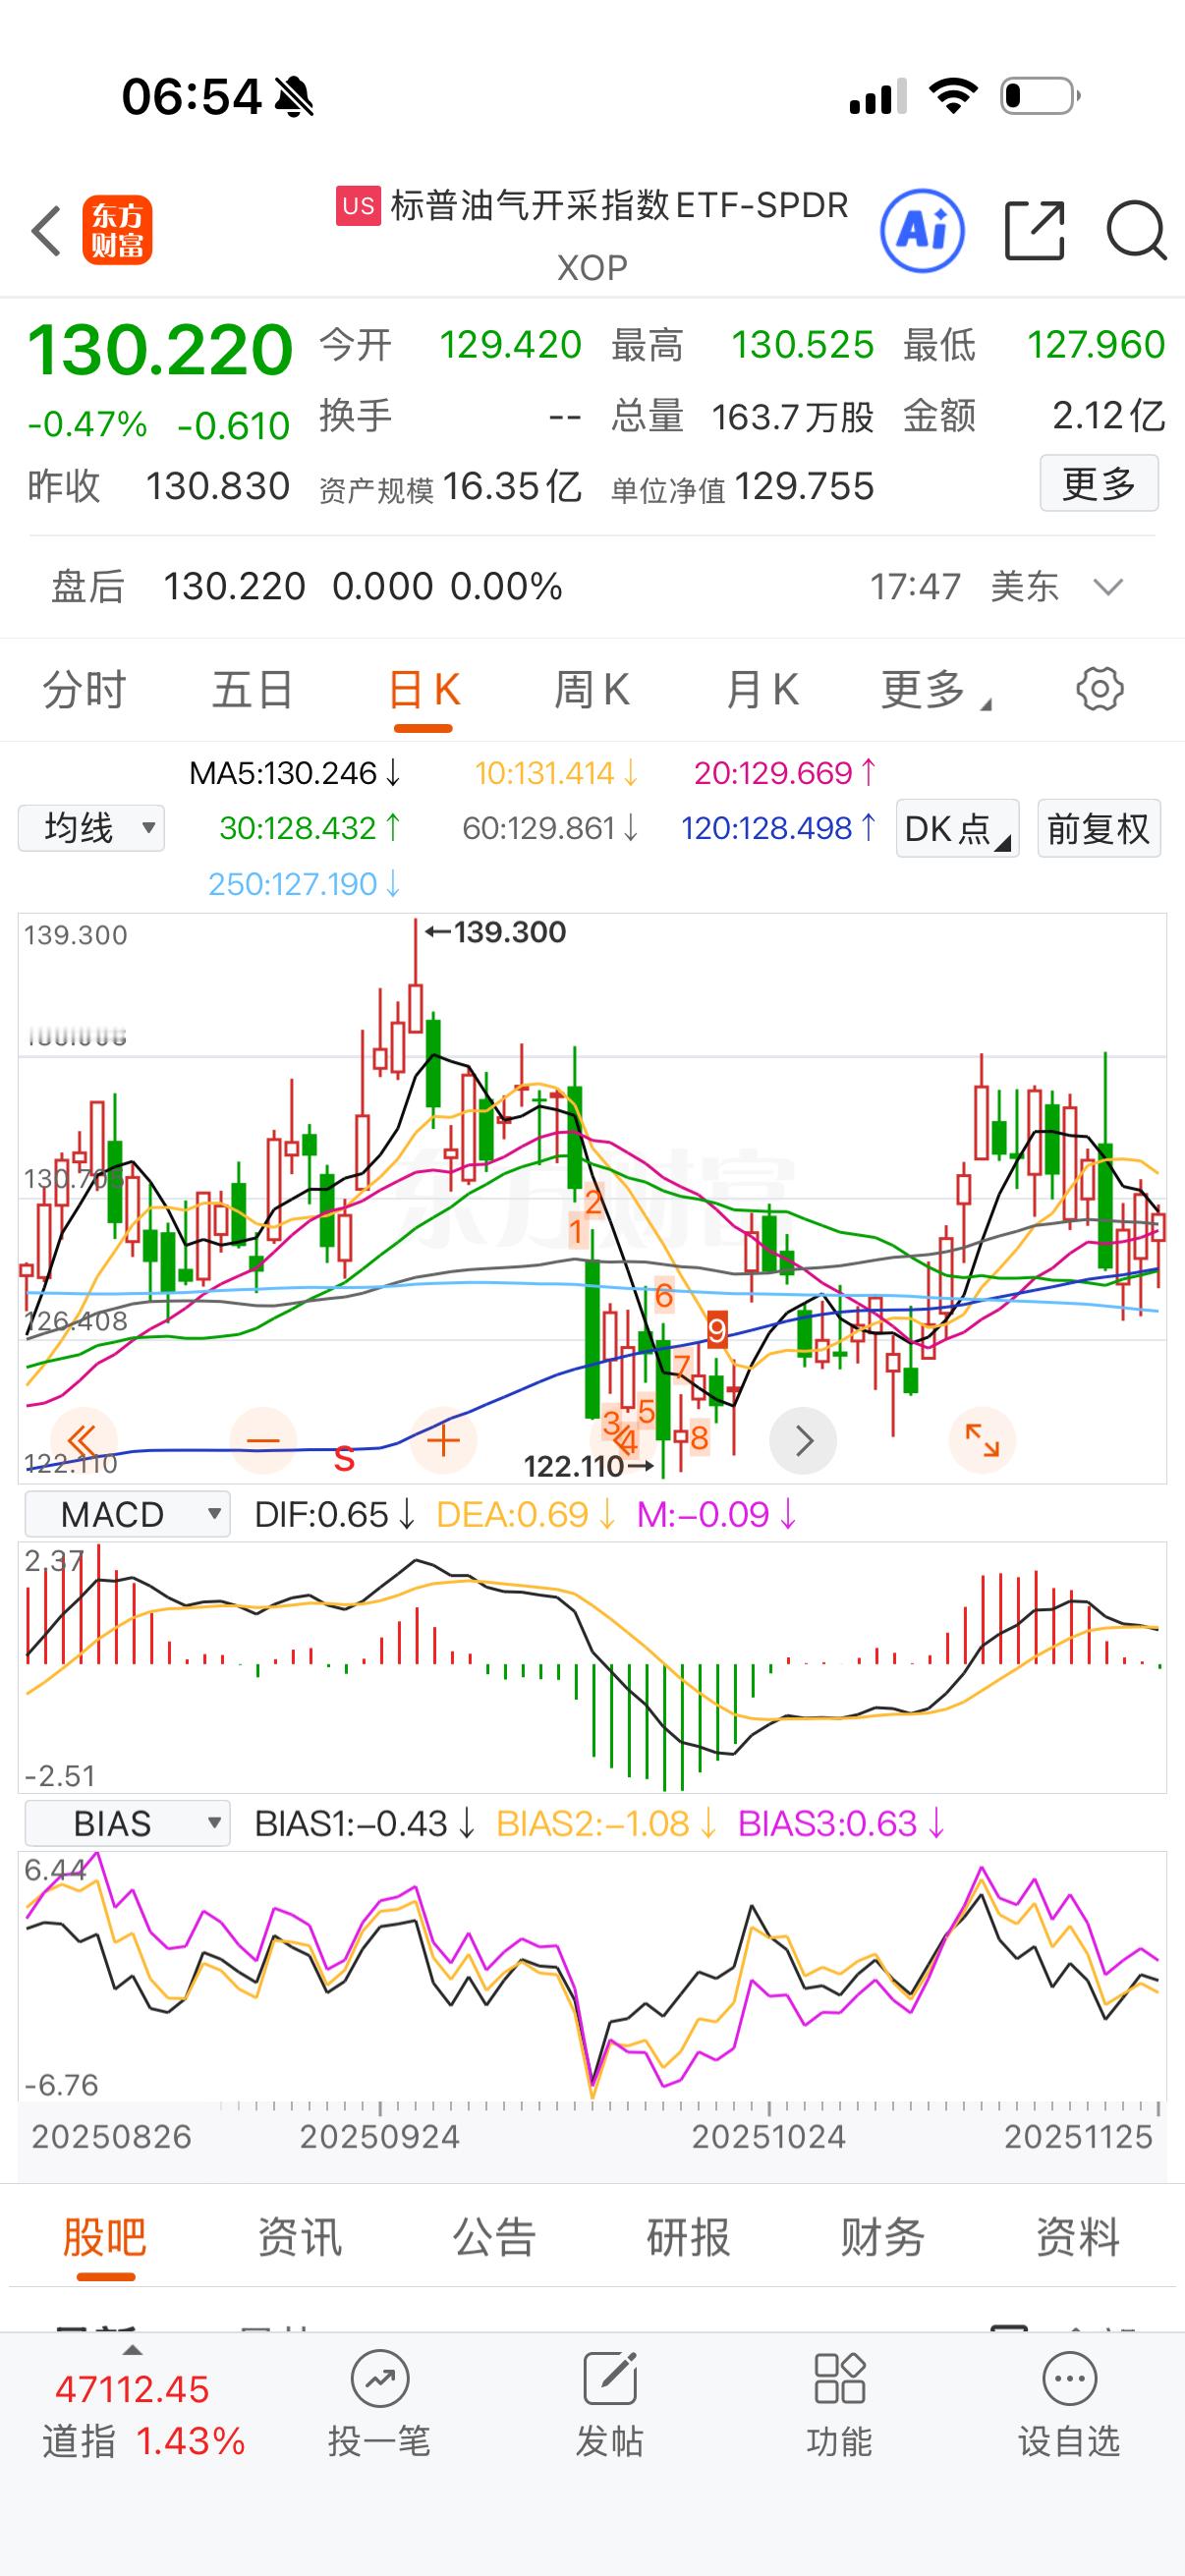Expand after-hours 盘后 row chevron
This screenshot has height=2576, width=1185.
(x=1108, y=587)
